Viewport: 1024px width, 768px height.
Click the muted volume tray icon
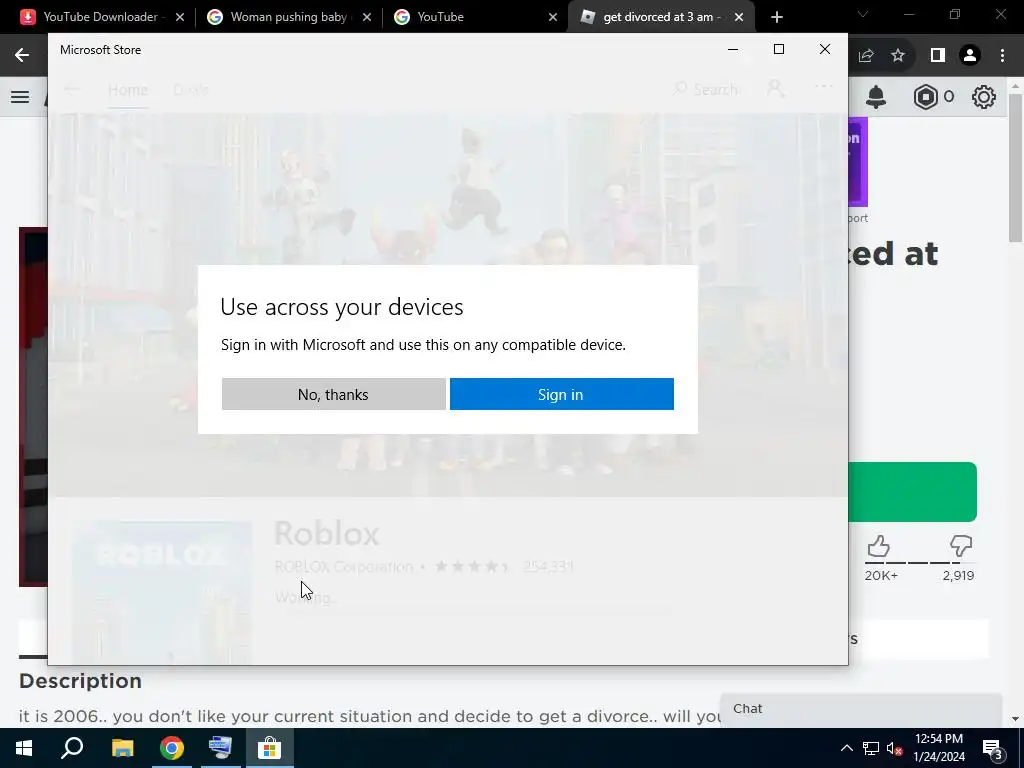894,748
